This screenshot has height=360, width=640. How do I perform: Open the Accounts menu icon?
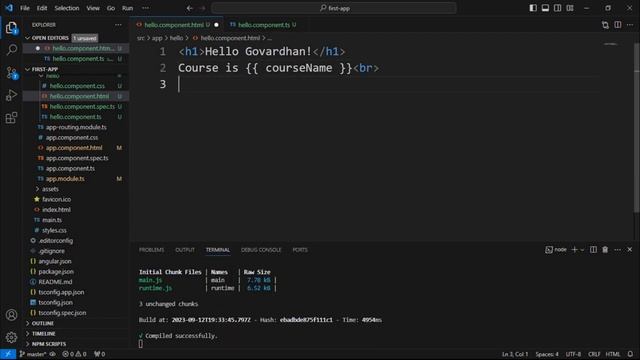click(x=11, y=315)
